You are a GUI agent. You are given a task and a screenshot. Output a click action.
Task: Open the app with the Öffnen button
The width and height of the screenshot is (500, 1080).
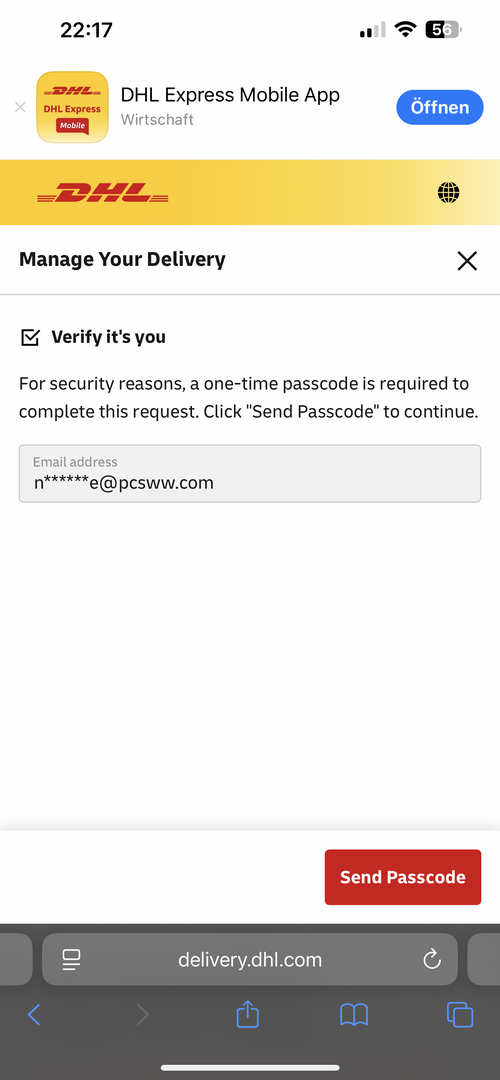439,107
